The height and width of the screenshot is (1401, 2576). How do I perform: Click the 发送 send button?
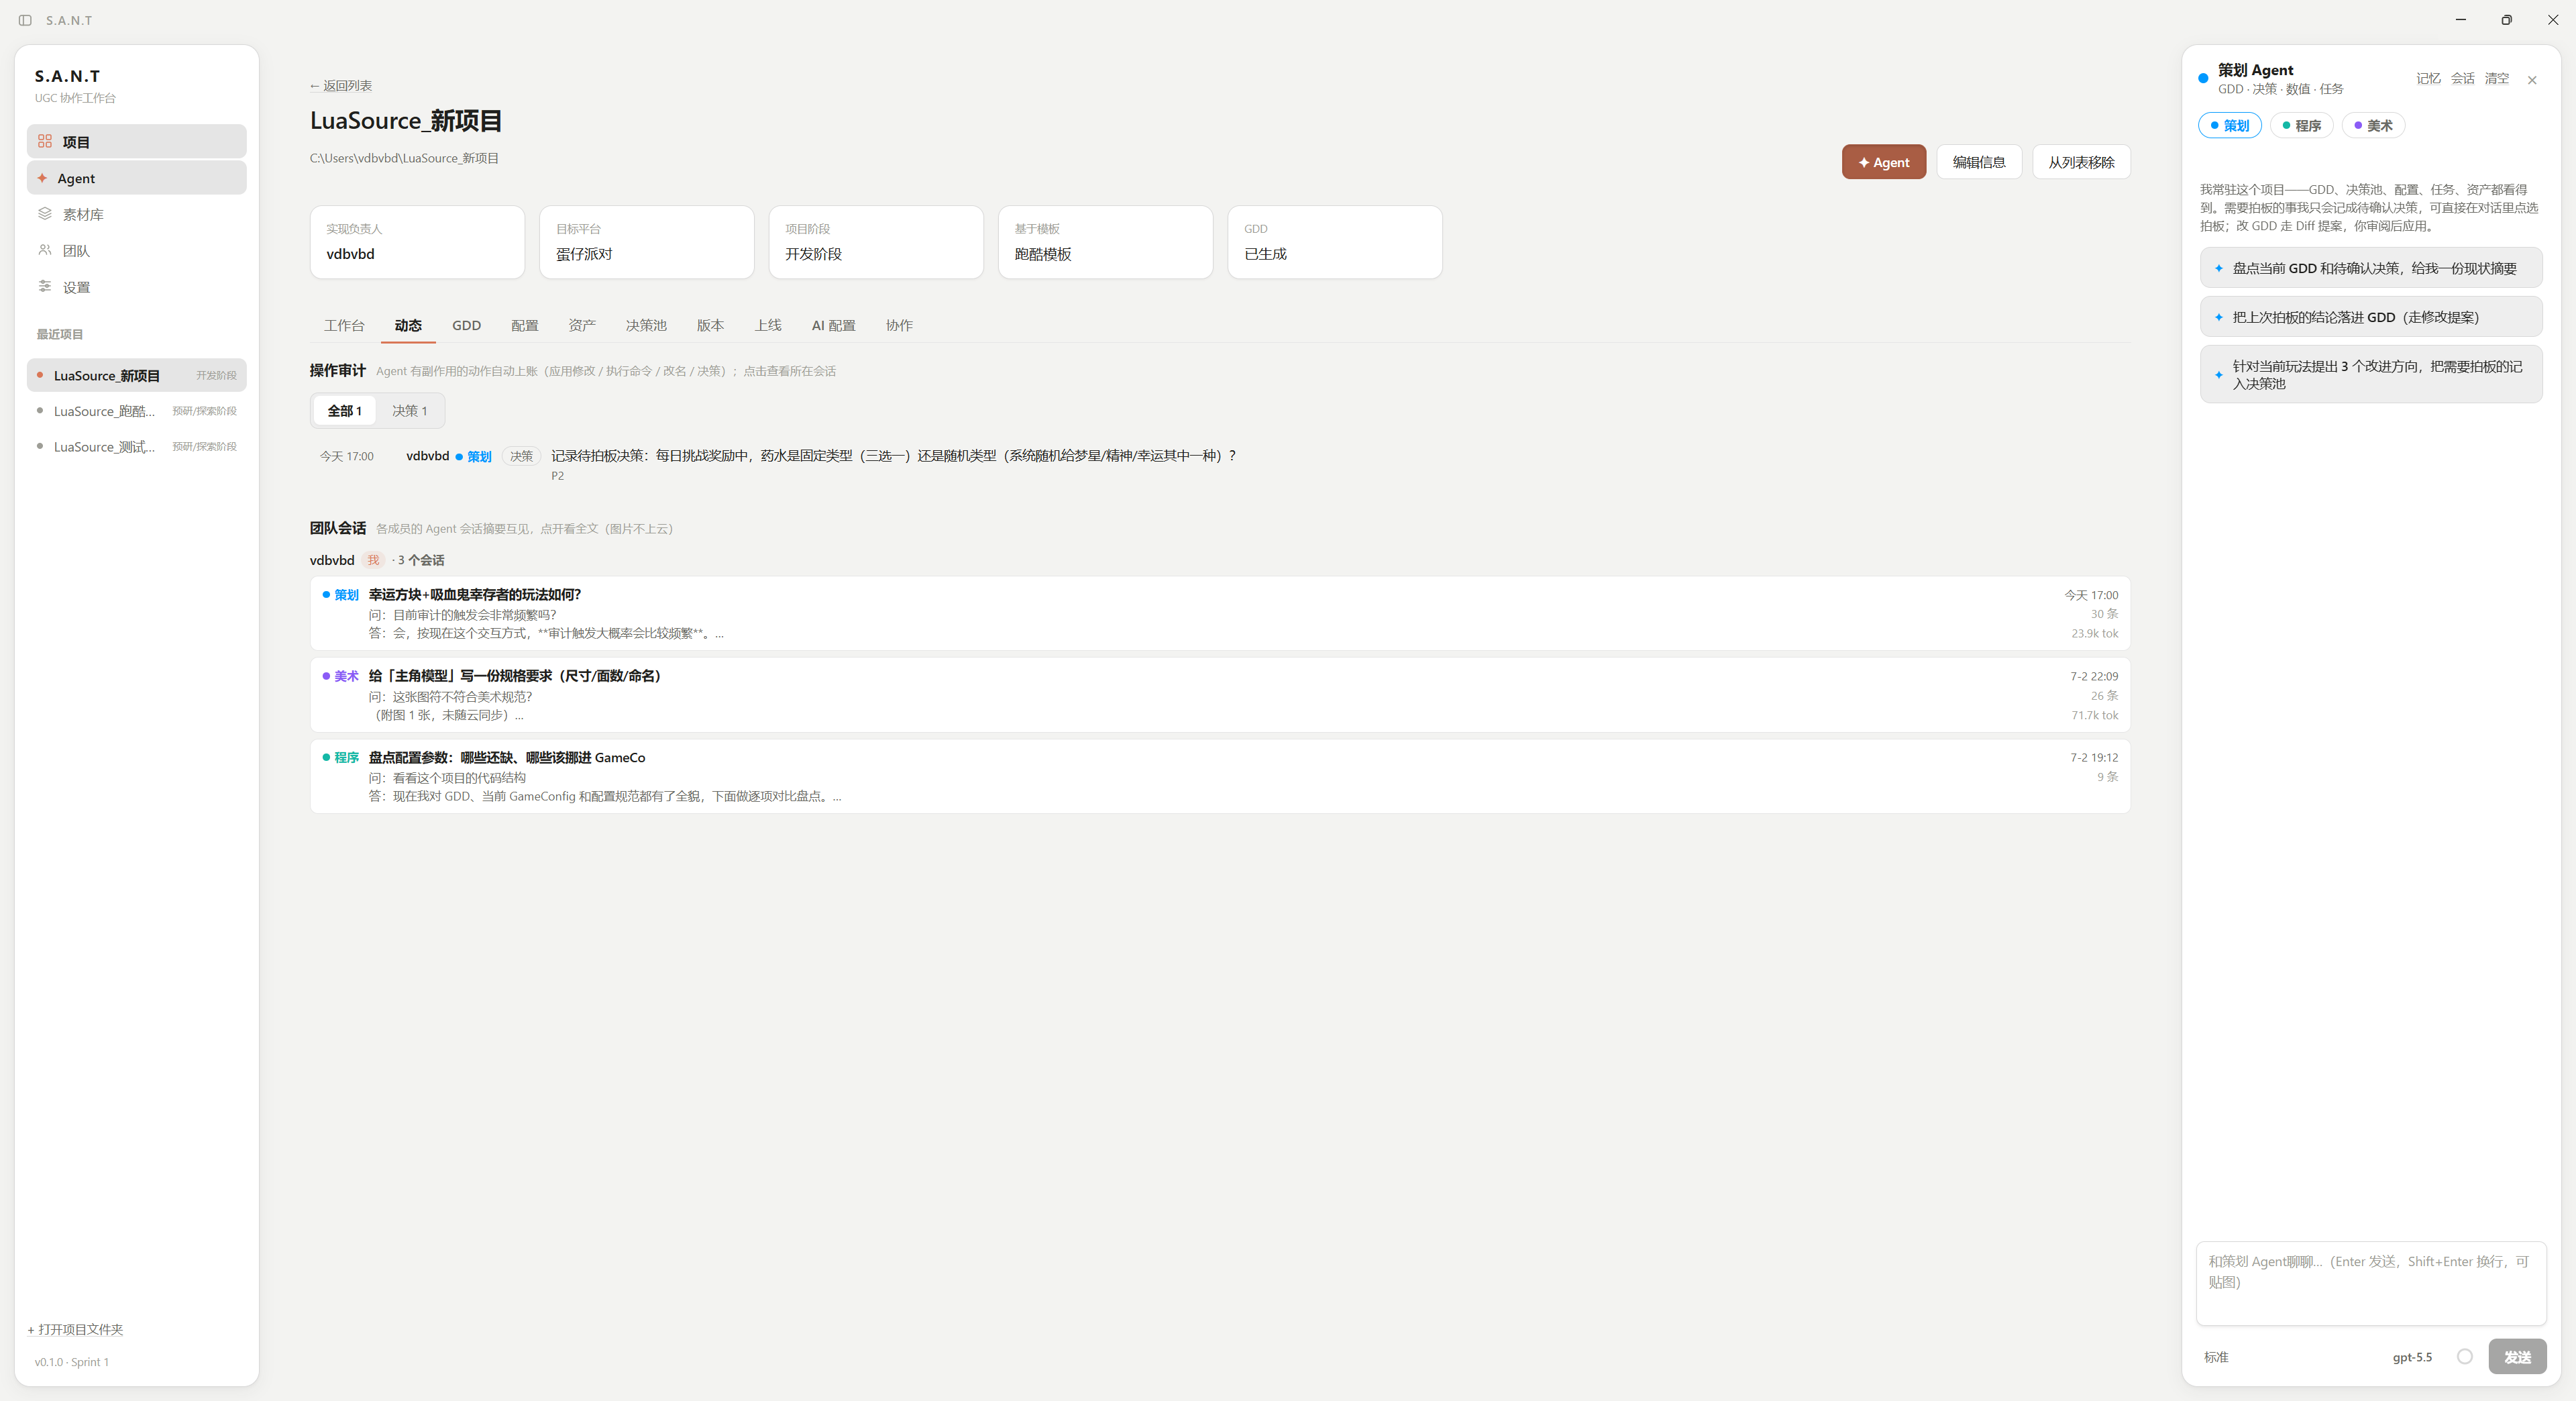pyautogui.click(x=2517, y=1356)
